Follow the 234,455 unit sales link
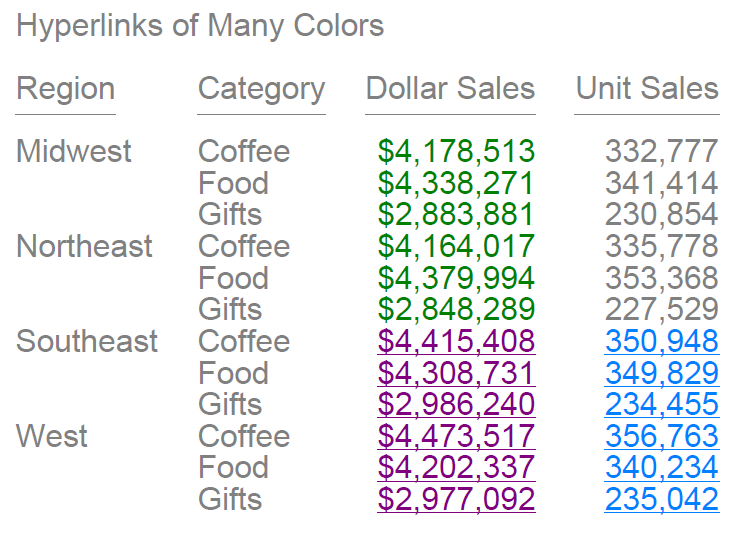734x536 pixels. [661, 404]
